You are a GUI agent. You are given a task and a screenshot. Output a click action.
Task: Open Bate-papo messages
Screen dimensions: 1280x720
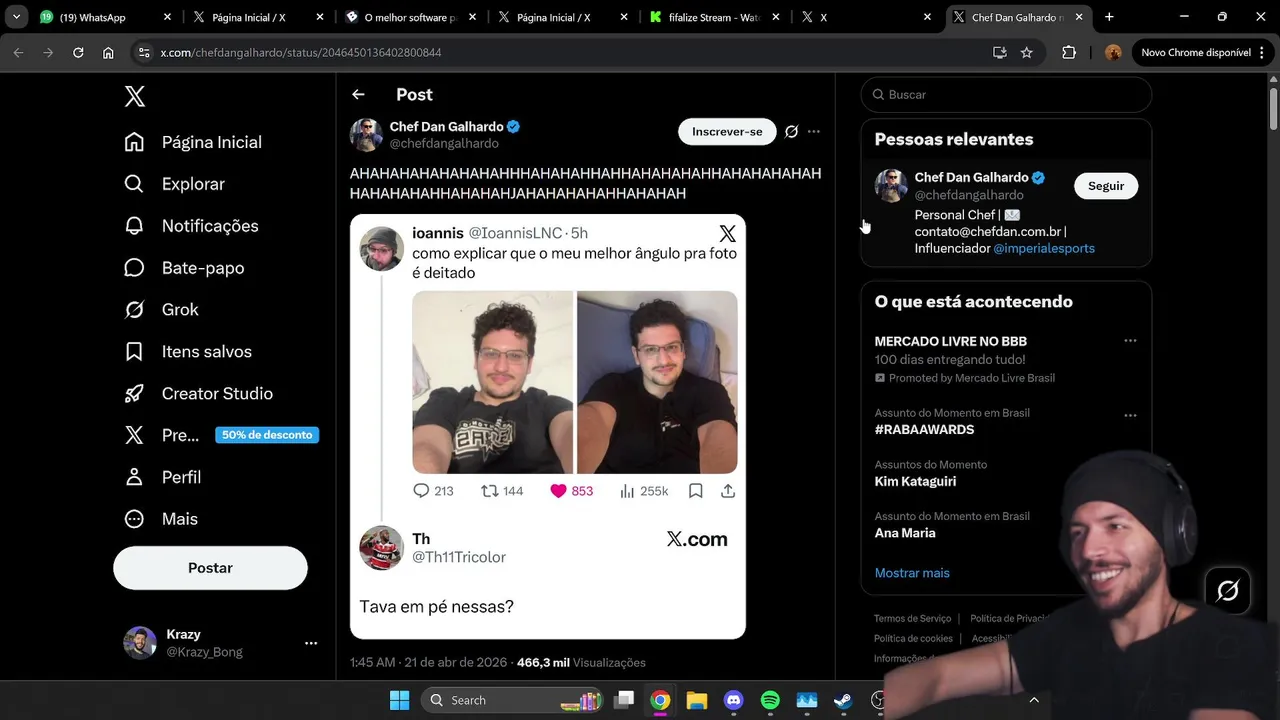click(x=184, y=268)
